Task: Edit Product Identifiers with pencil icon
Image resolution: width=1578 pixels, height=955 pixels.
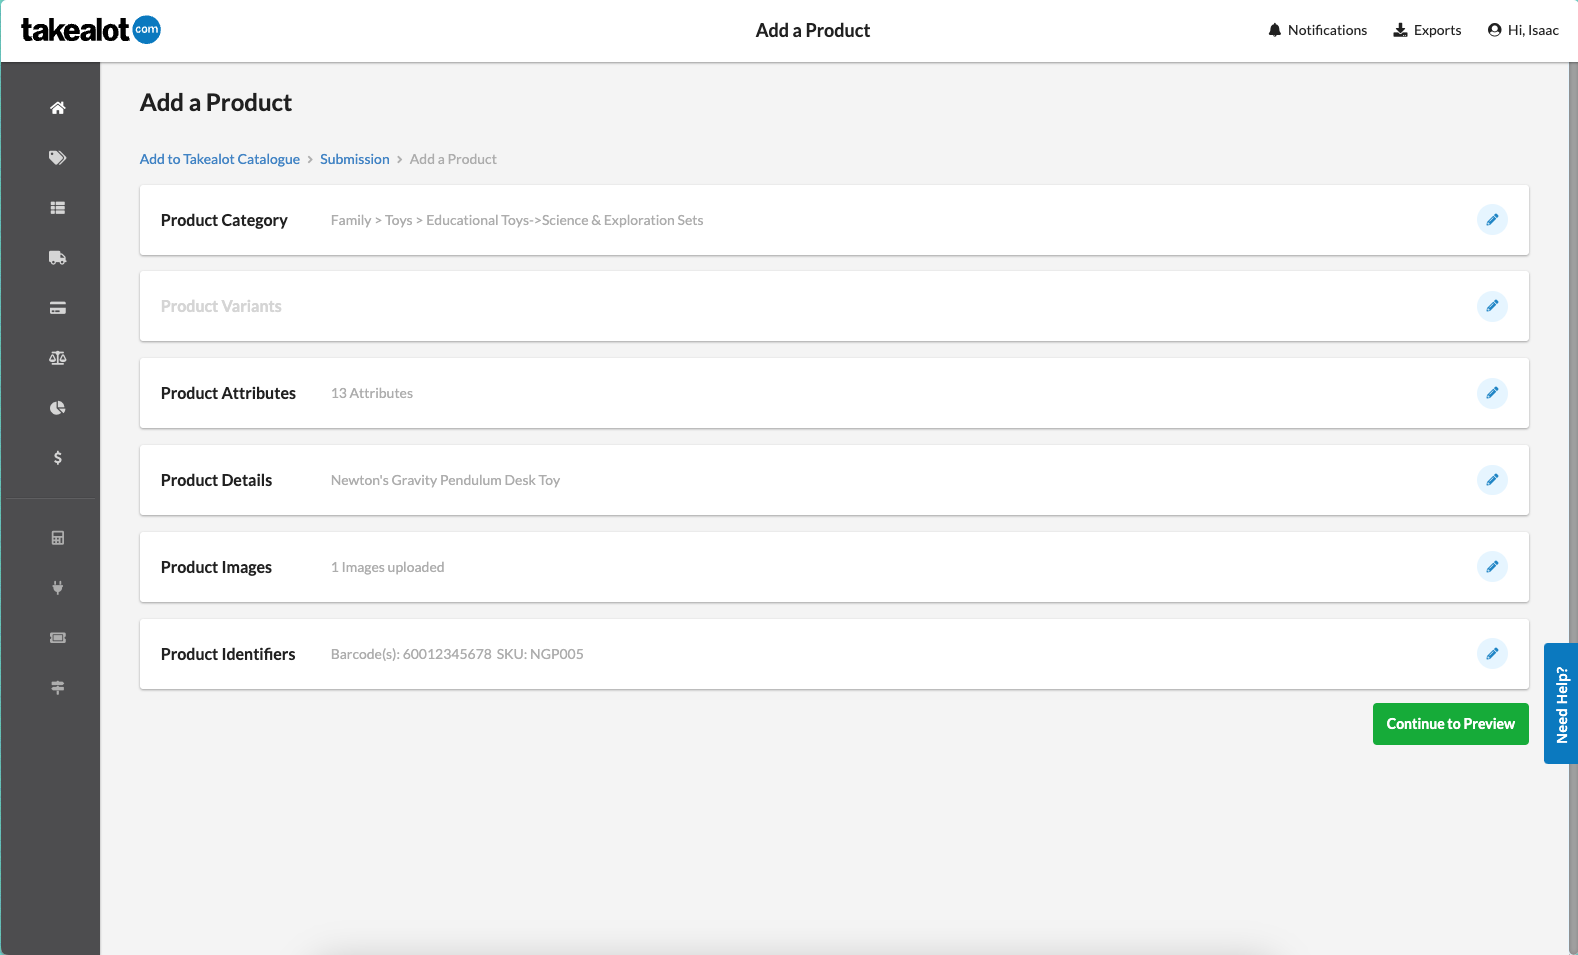Action: (1492, 654)
